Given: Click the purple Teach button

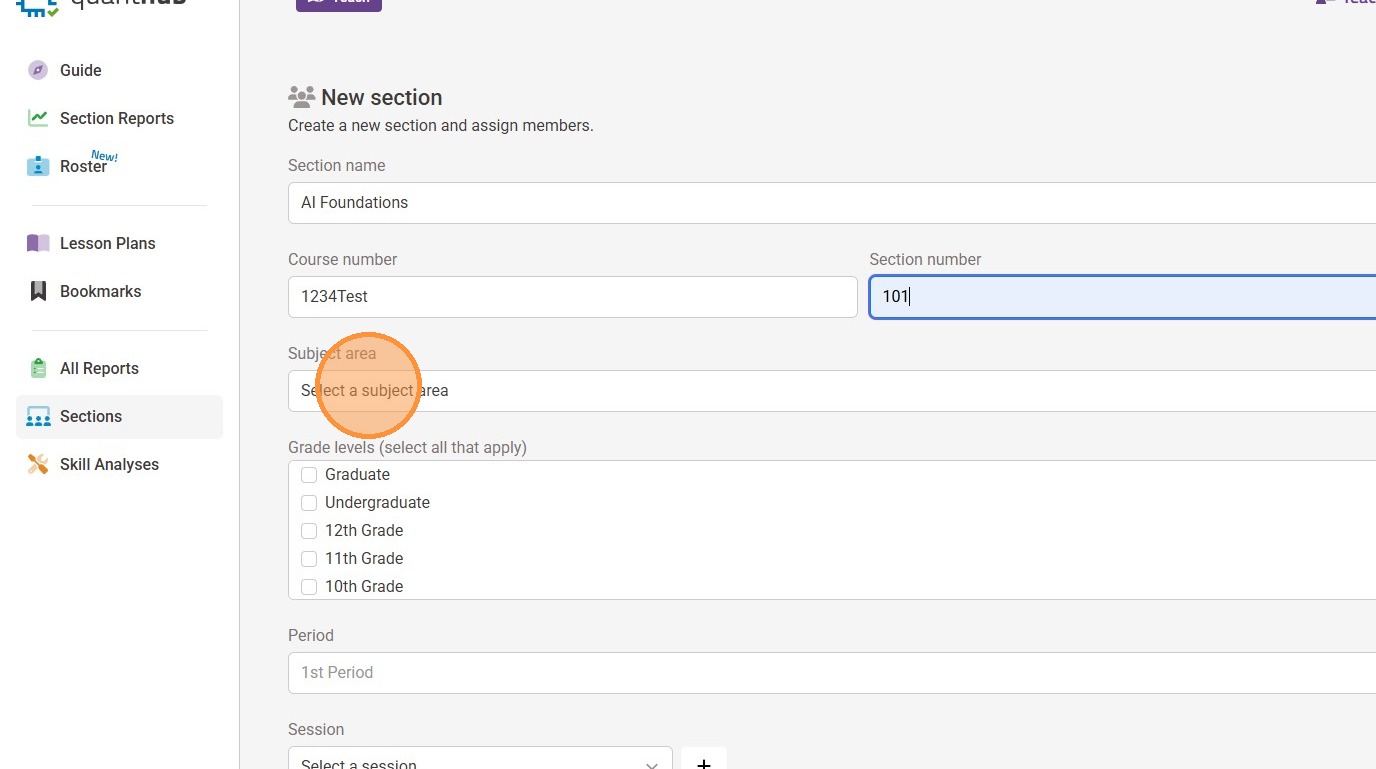Looking at the screenshot, I should (x=338, y=3).
